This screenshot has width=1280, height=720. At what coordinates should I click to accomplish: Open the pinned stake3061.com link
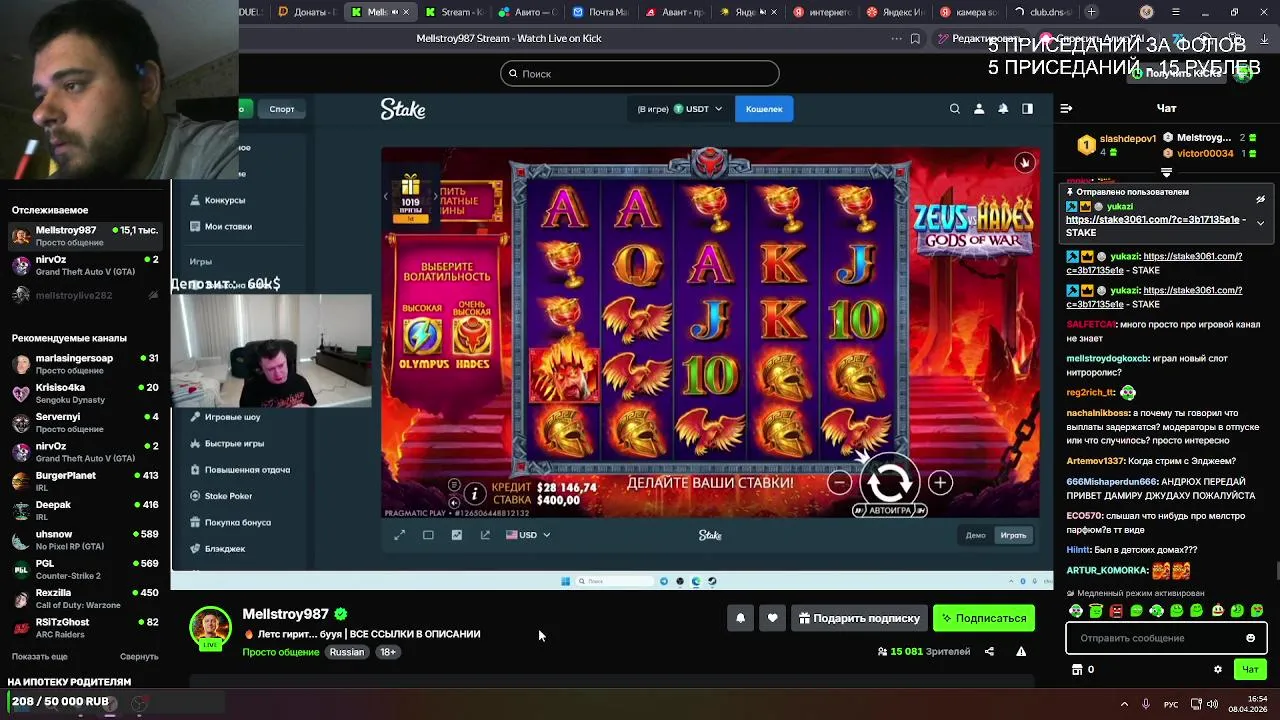[1153, 219]
